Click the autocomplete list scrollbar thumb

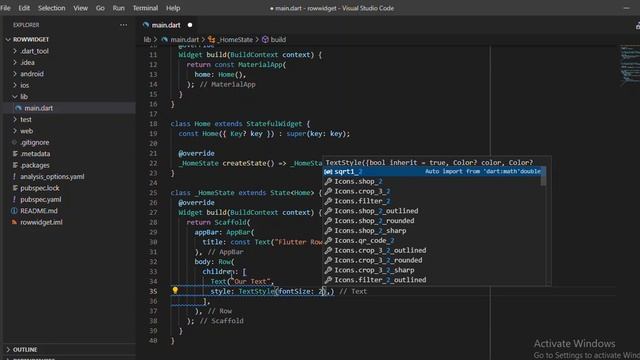tap(544, 176)
